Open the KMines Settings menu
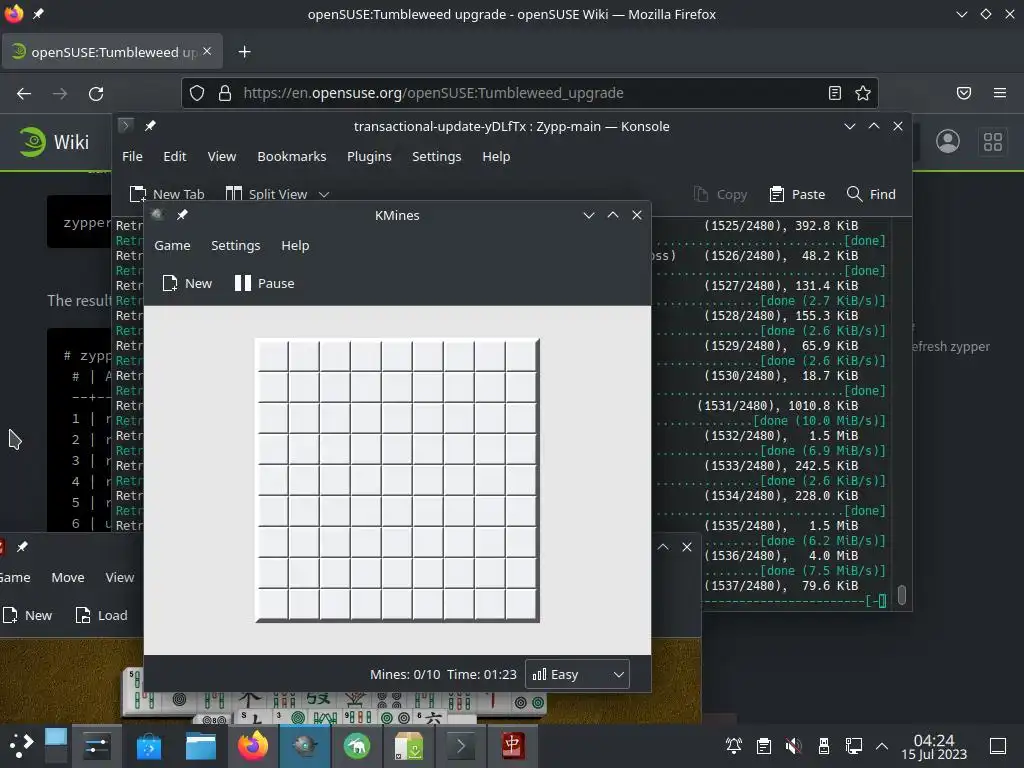The width and height of the screenshot is (1024, 768). click(x=236, y=246)
